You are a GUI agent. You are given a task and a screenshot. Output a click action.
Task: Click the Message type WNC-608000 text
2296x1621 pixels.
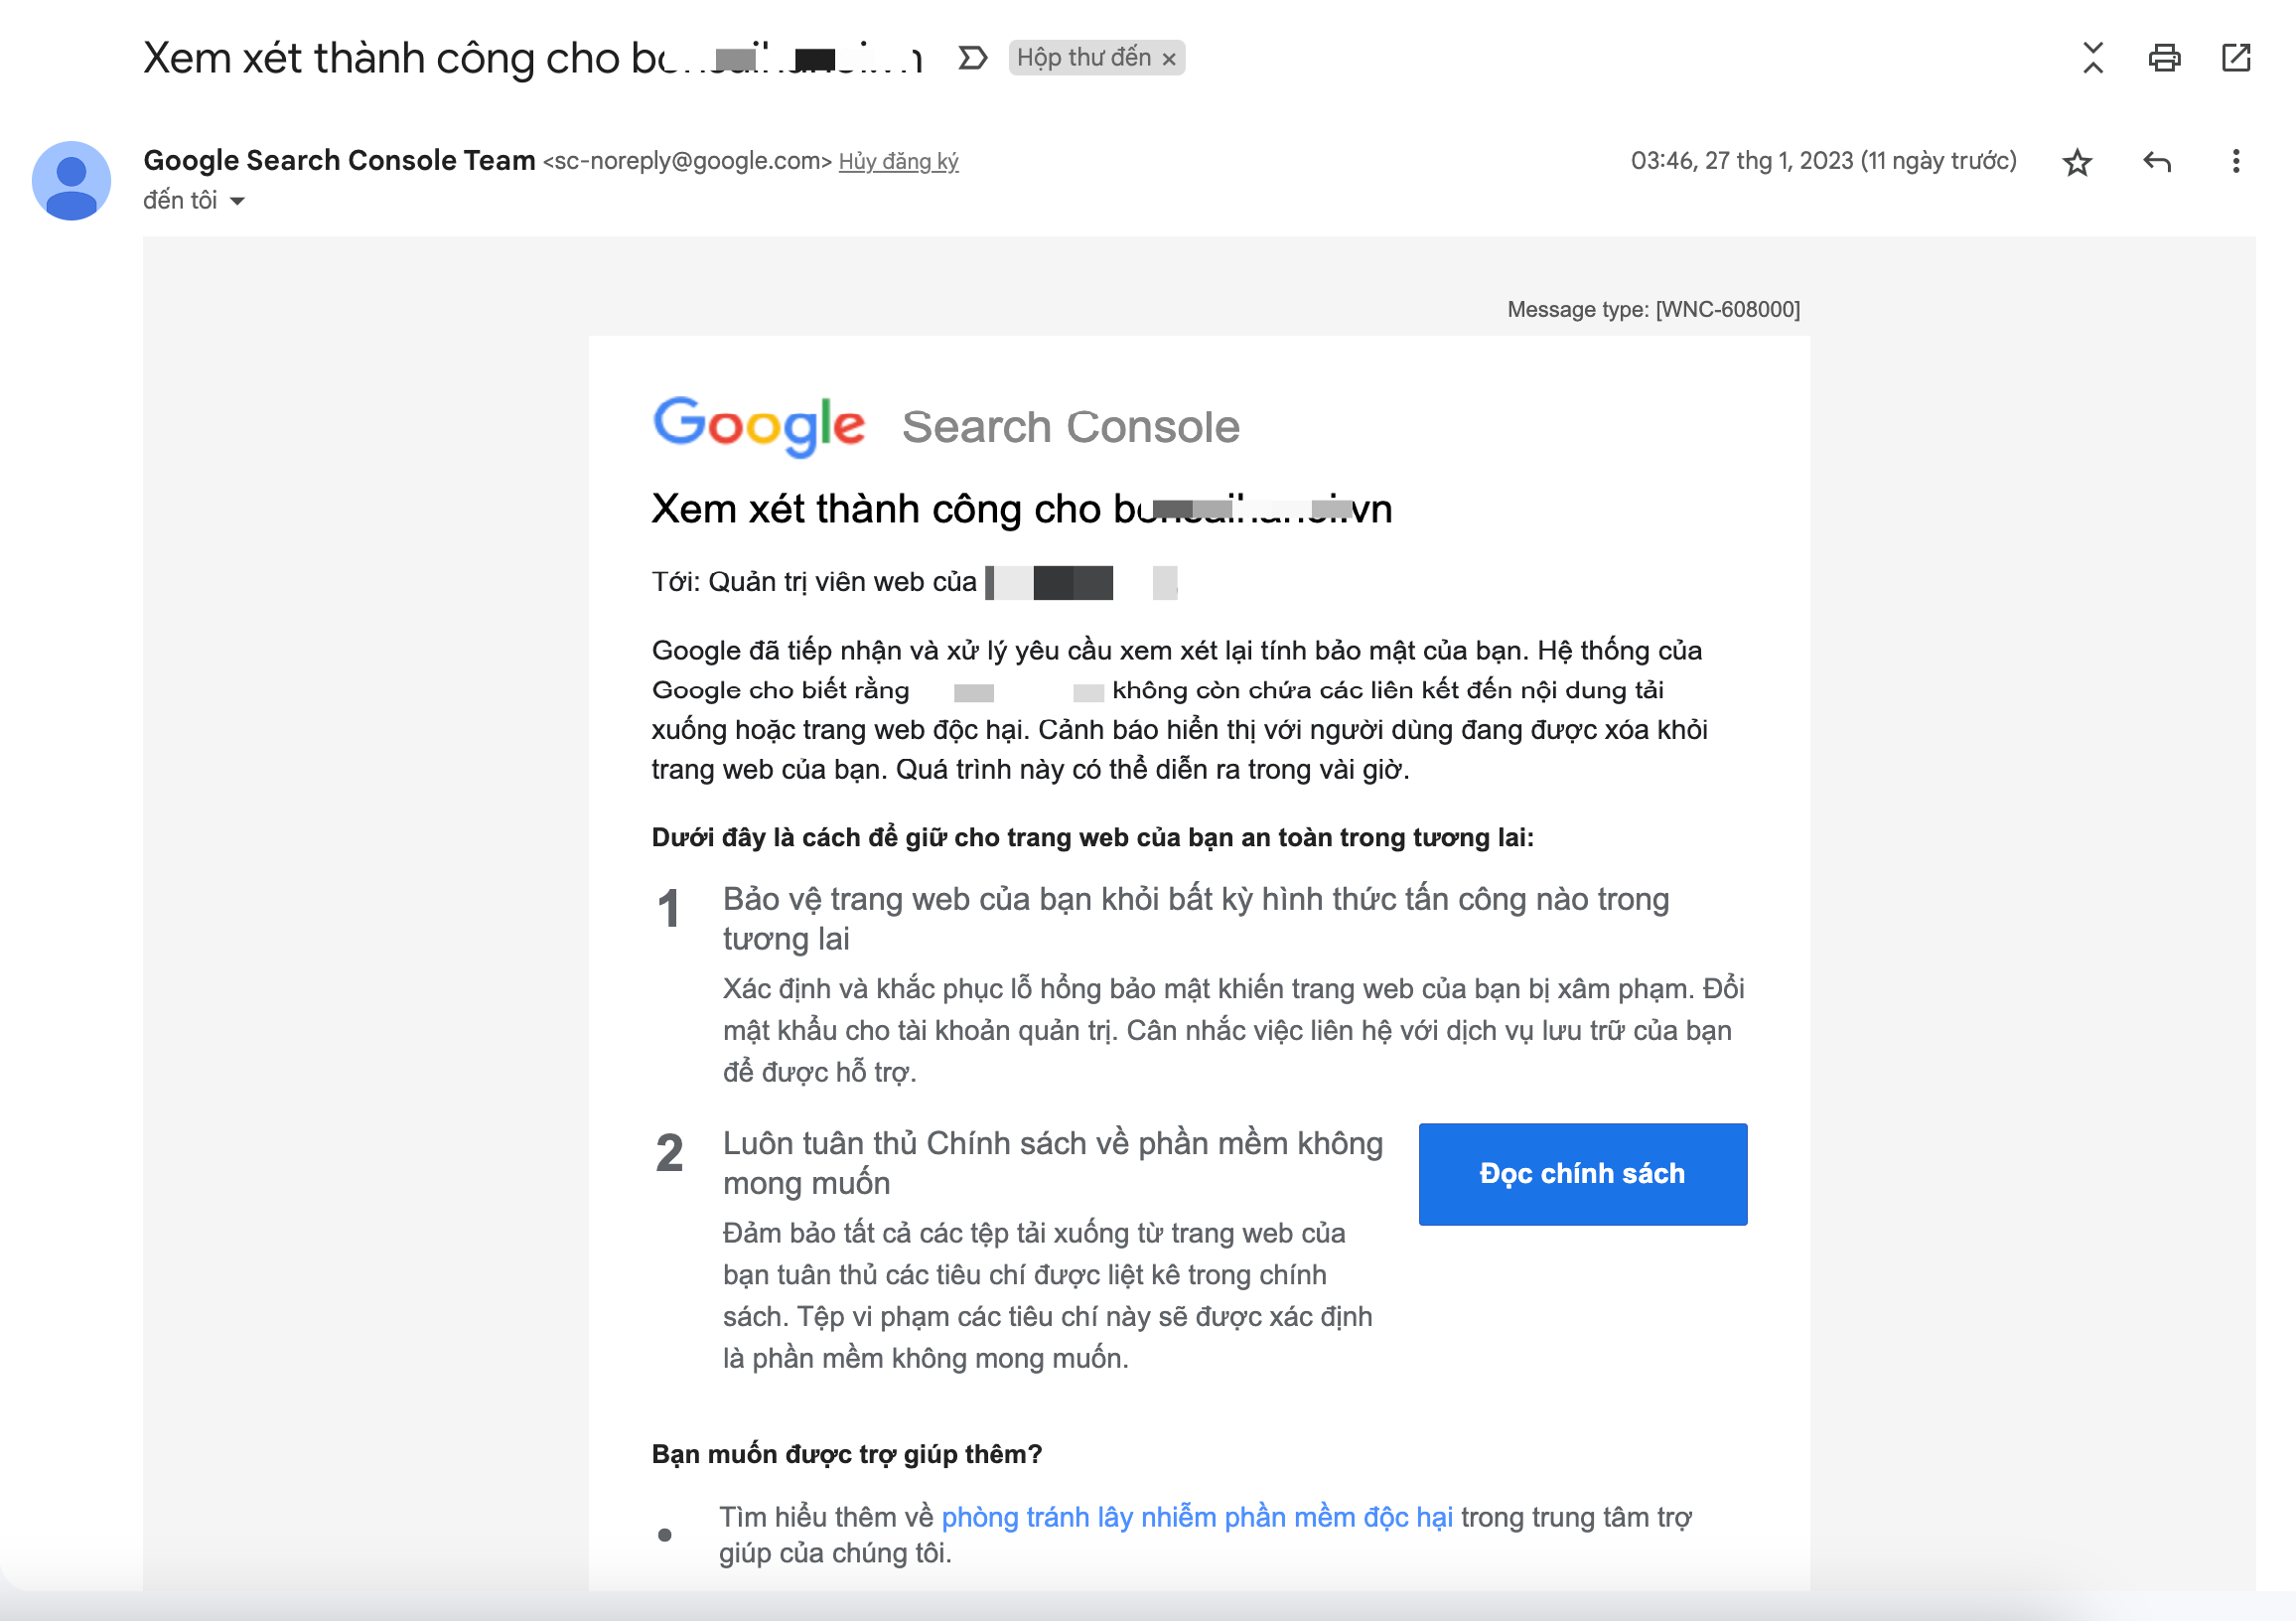click(1653, 310)
